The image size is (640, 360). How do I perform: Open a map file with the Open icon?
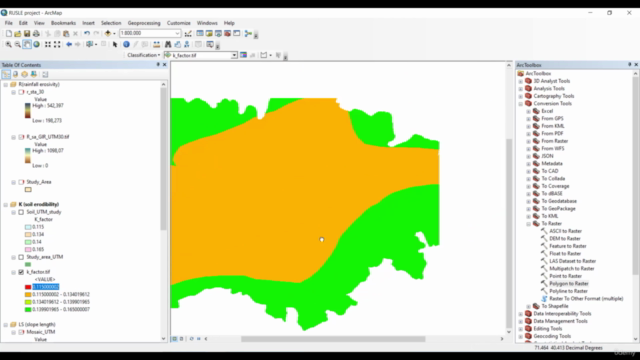coord(18,33)
